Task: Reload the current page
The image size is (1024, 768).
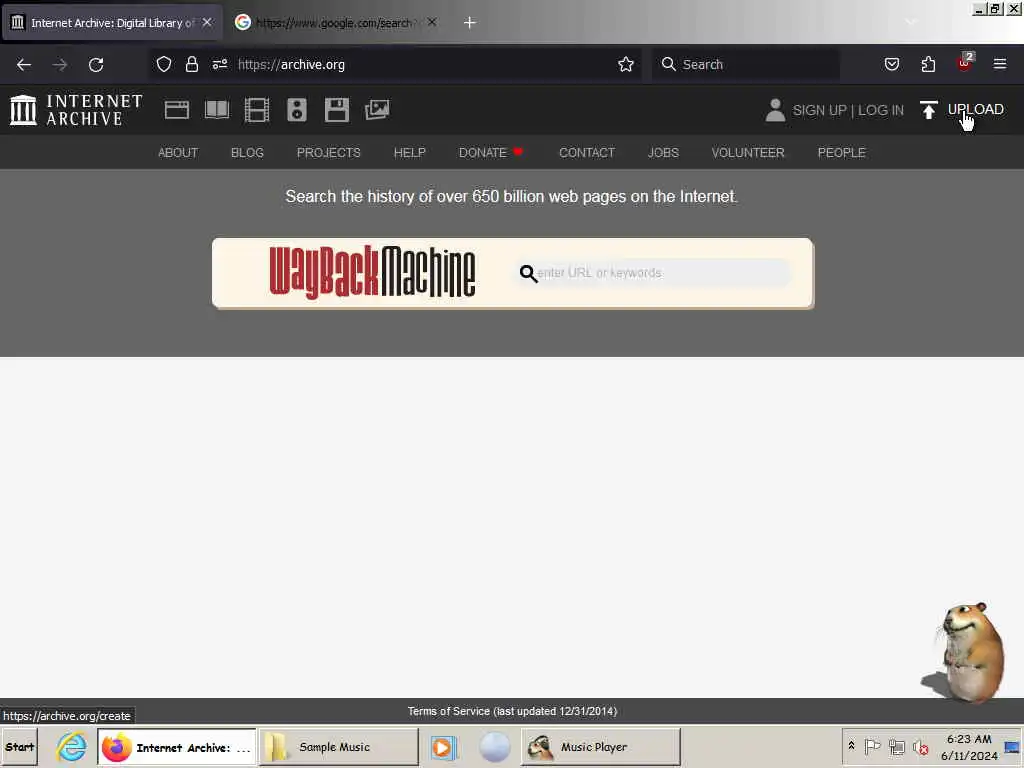Action: 96,65
